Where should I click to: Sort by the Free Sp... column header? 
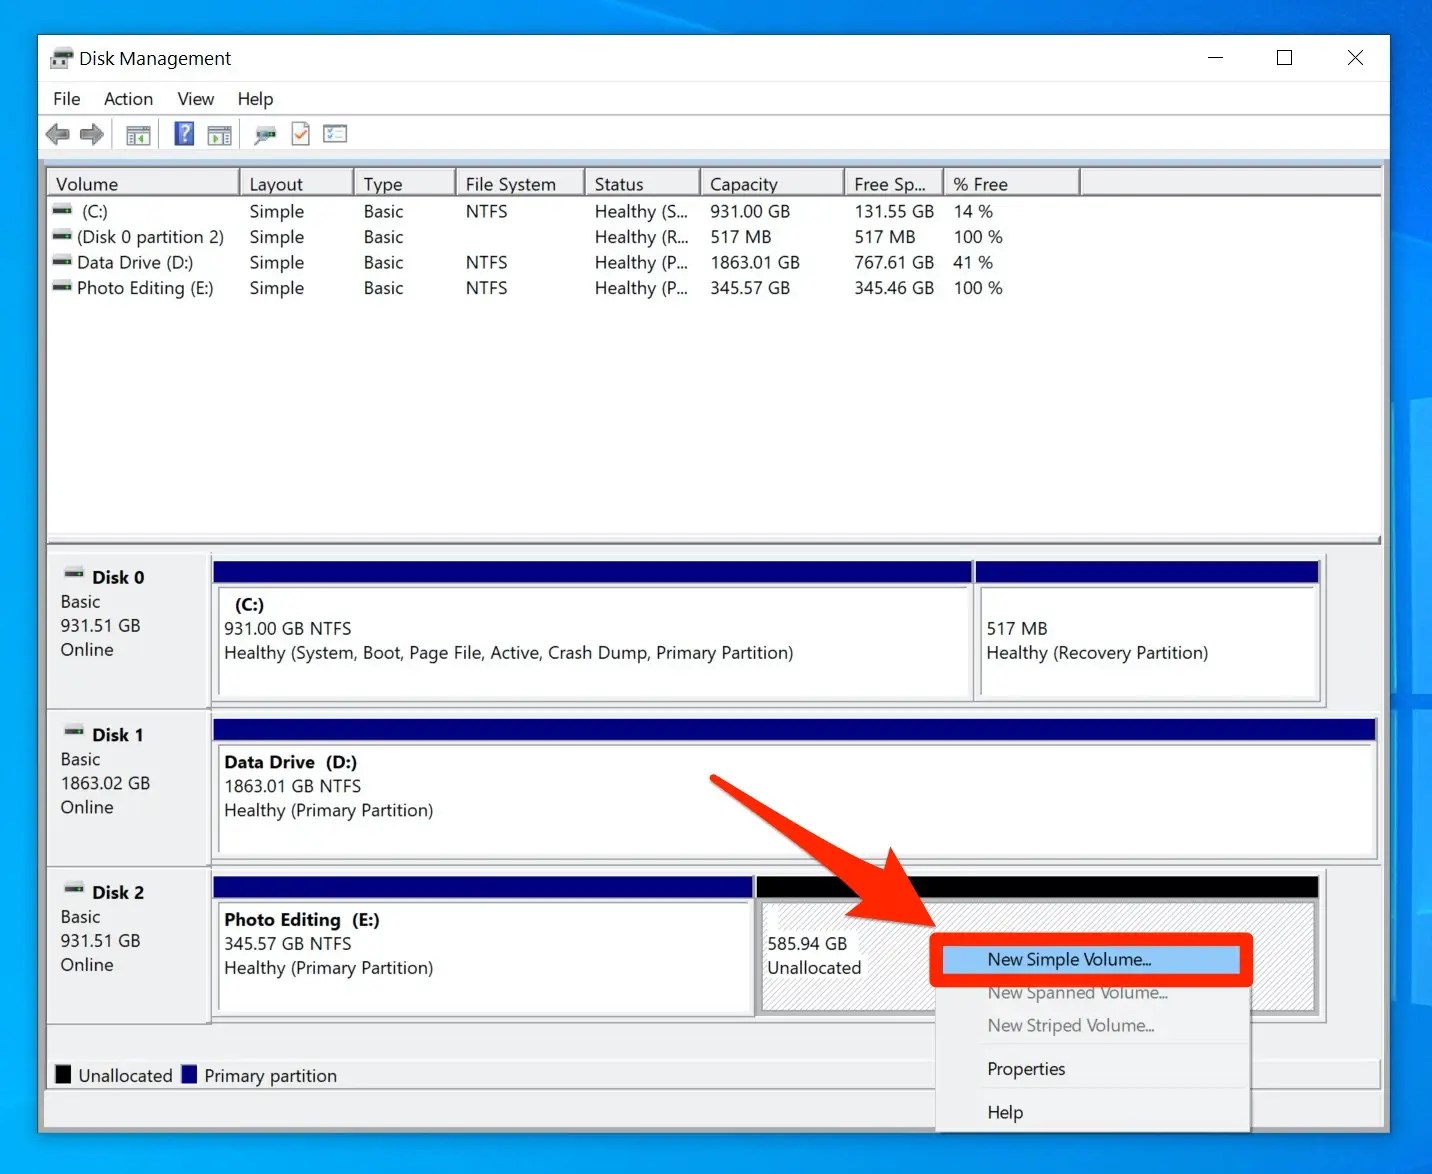894,184
